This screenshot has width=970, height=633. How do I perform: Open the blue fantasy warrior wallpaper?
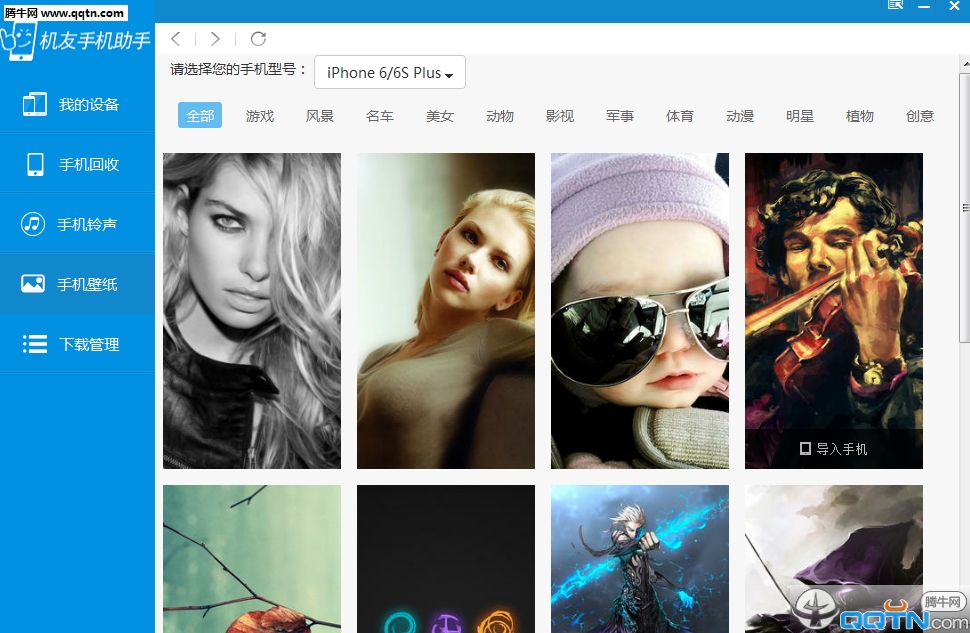point(640,559)
